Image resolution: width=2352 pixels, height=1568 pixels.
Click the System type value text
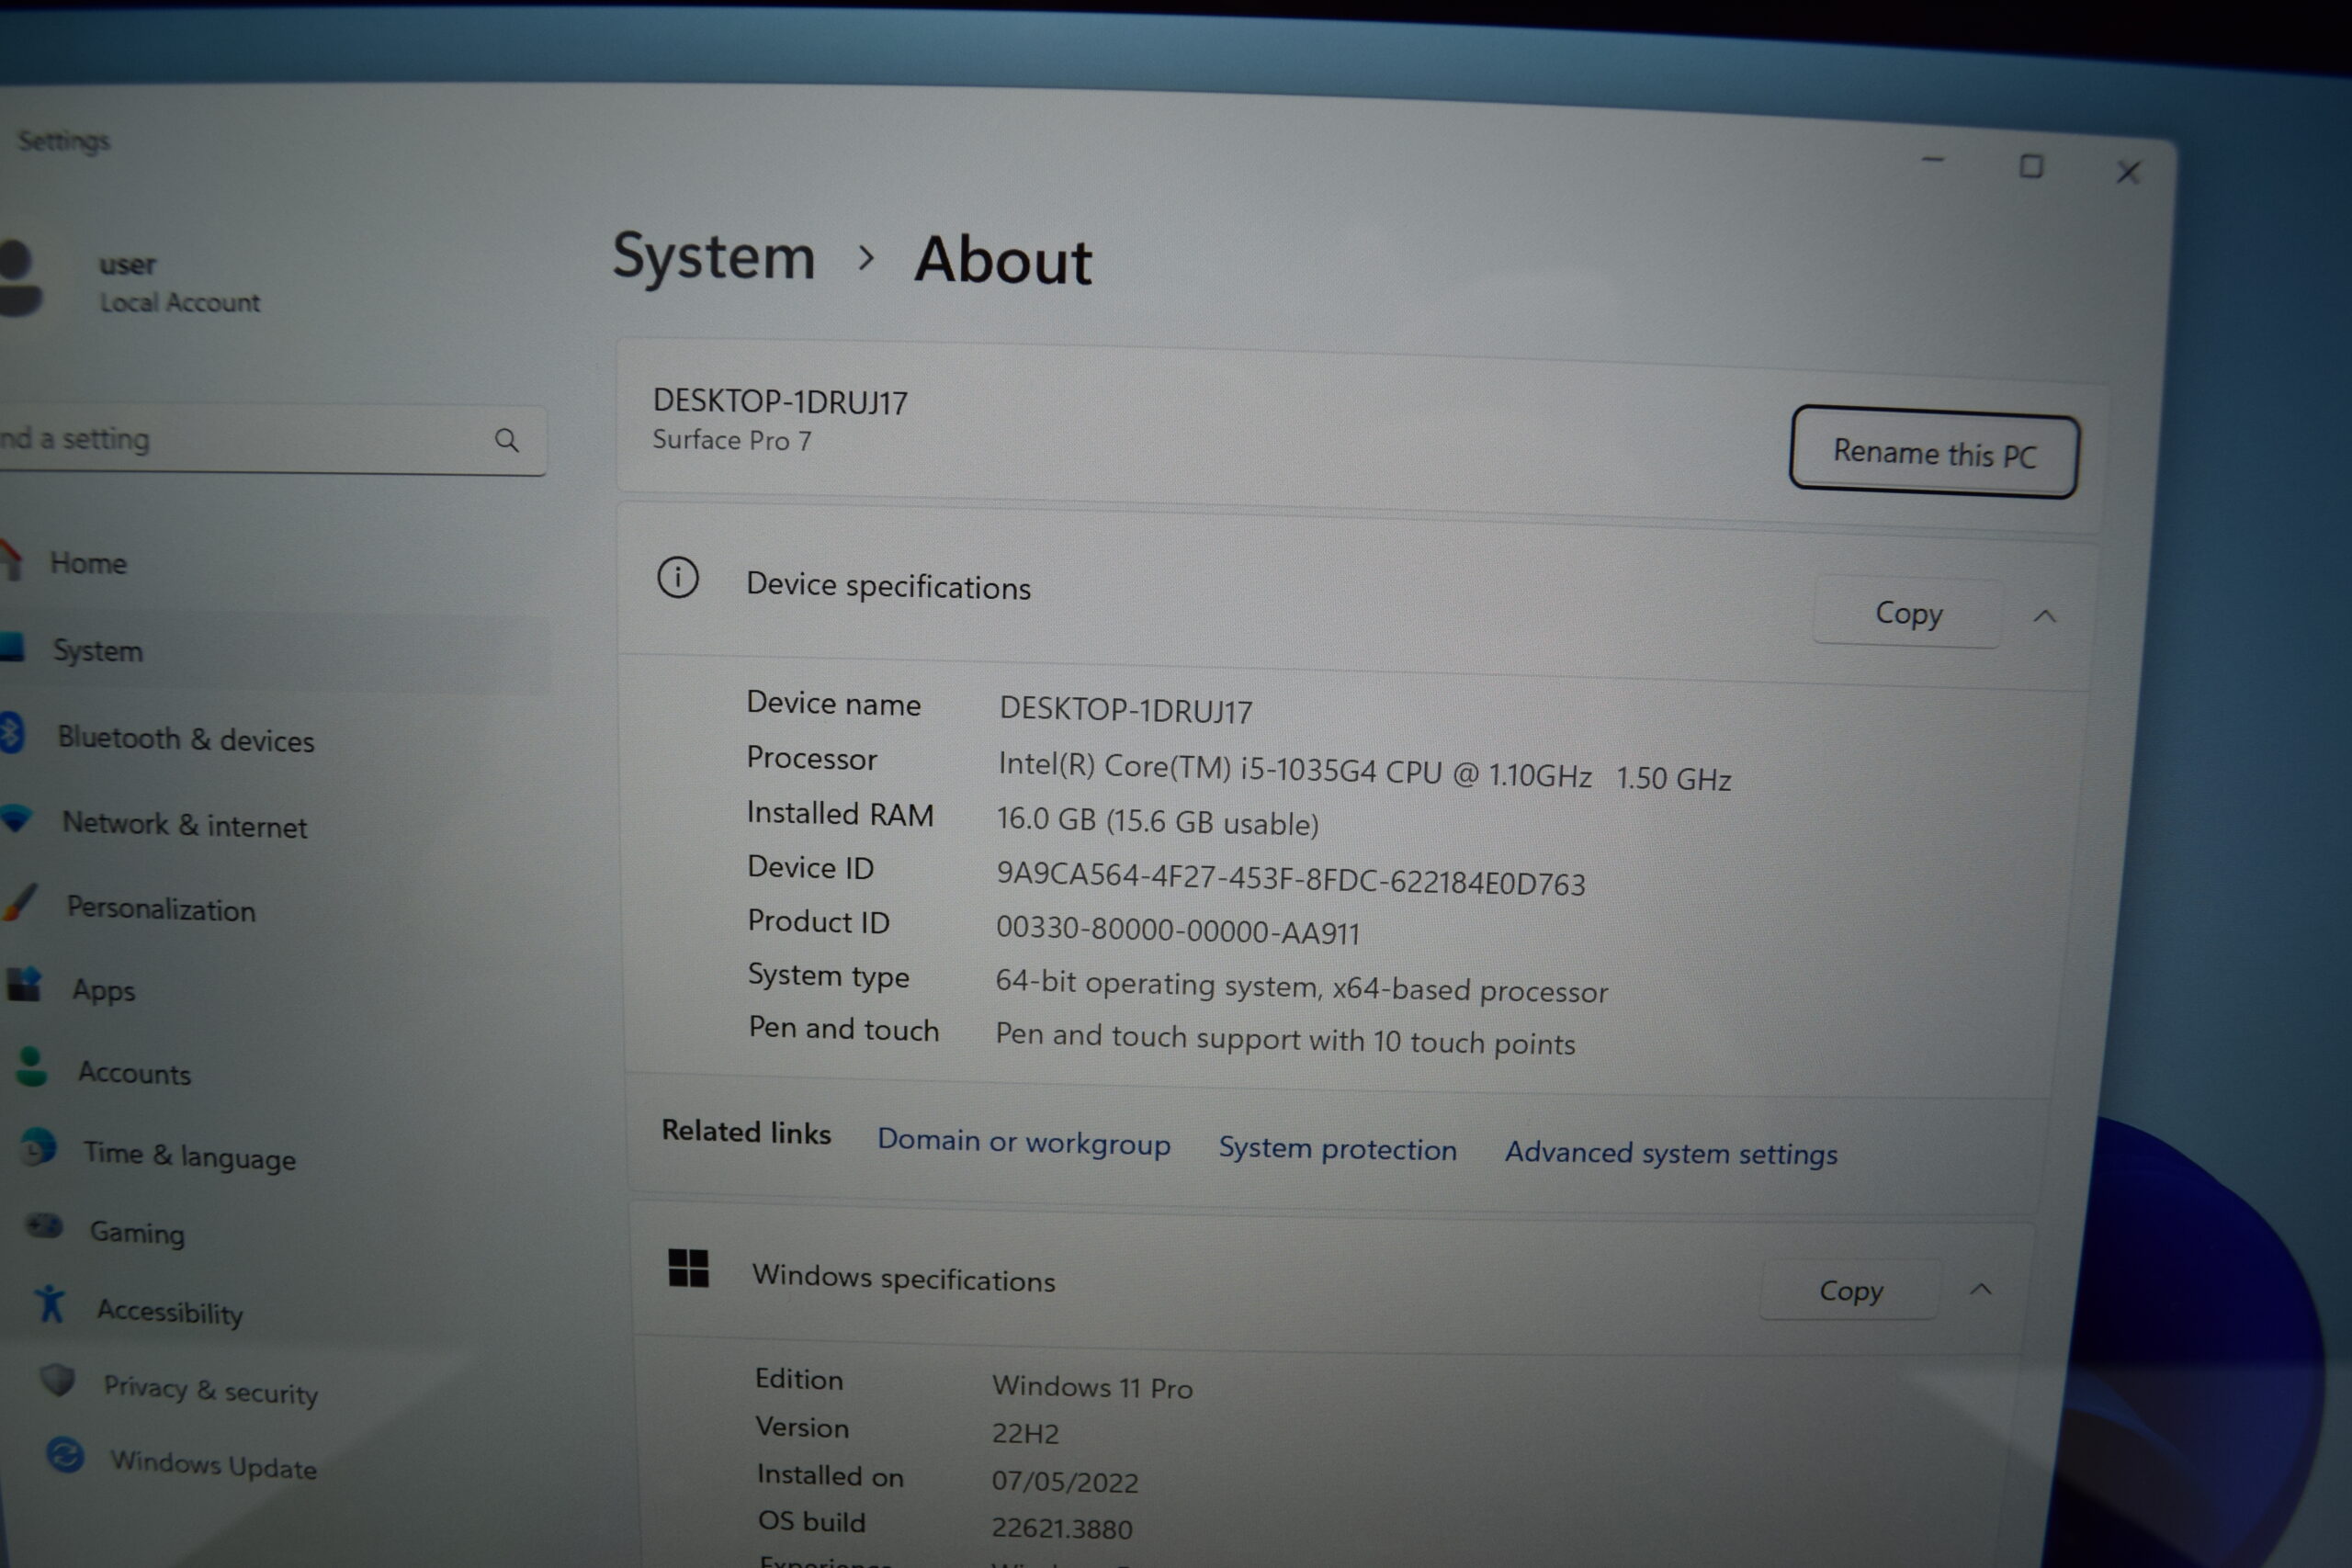click(x=1301, y=986)
